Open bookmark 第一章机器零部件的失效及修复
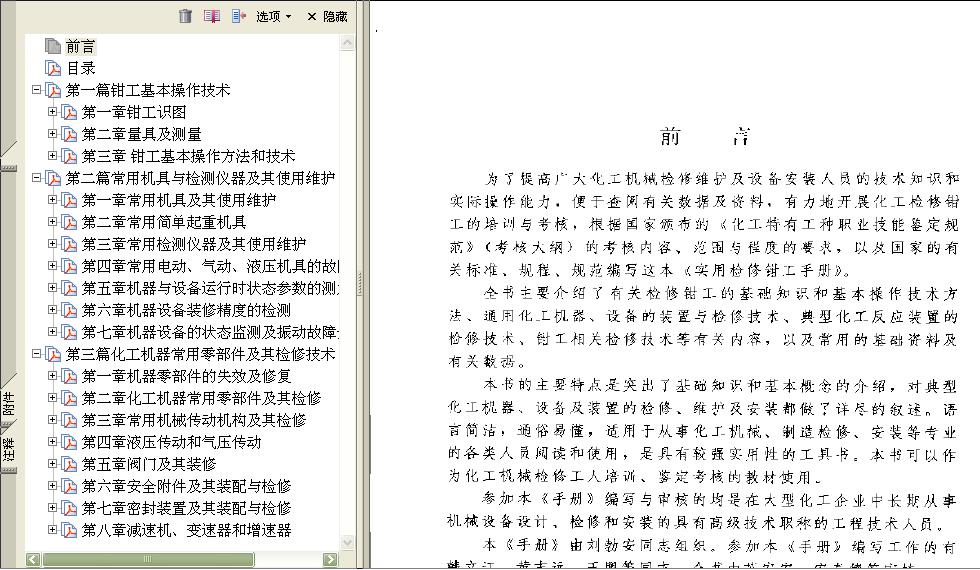The image size is (980, 570). tap(186, 376)
